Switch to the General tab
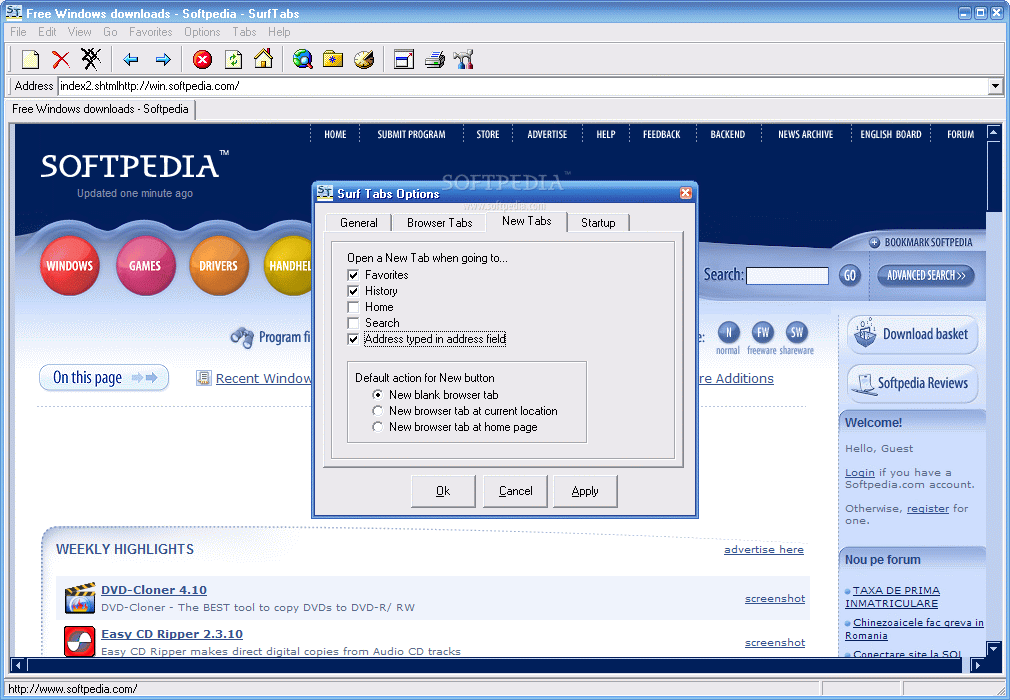Viewport: 1010px width, 700px height. [359, 223]
